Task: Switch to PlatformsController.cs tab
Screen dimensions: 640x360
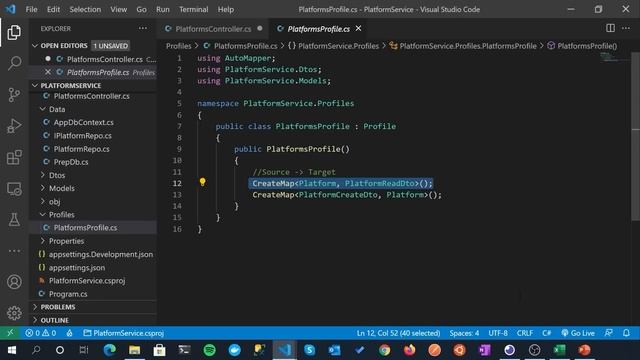Action: (x=213, y=29)
